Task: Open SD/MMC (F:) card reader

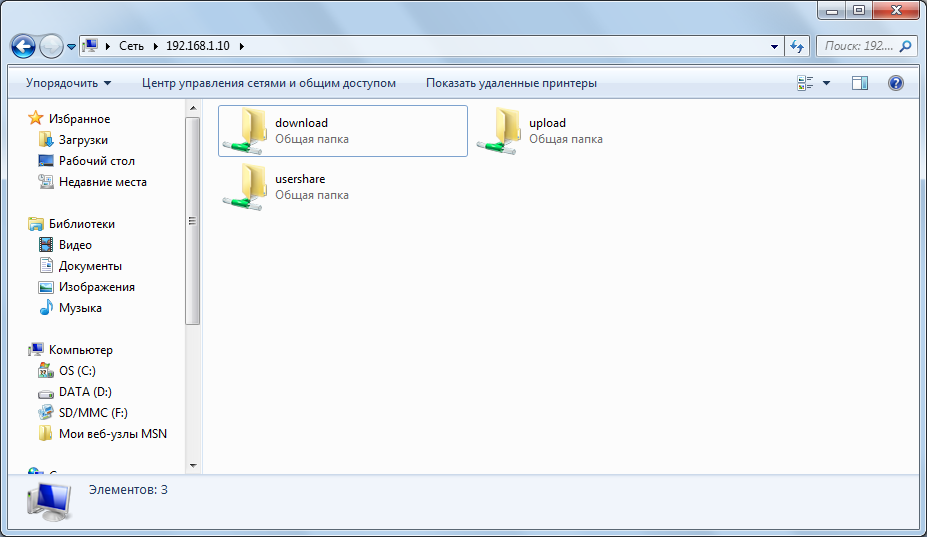Action: tap(93, 413)
